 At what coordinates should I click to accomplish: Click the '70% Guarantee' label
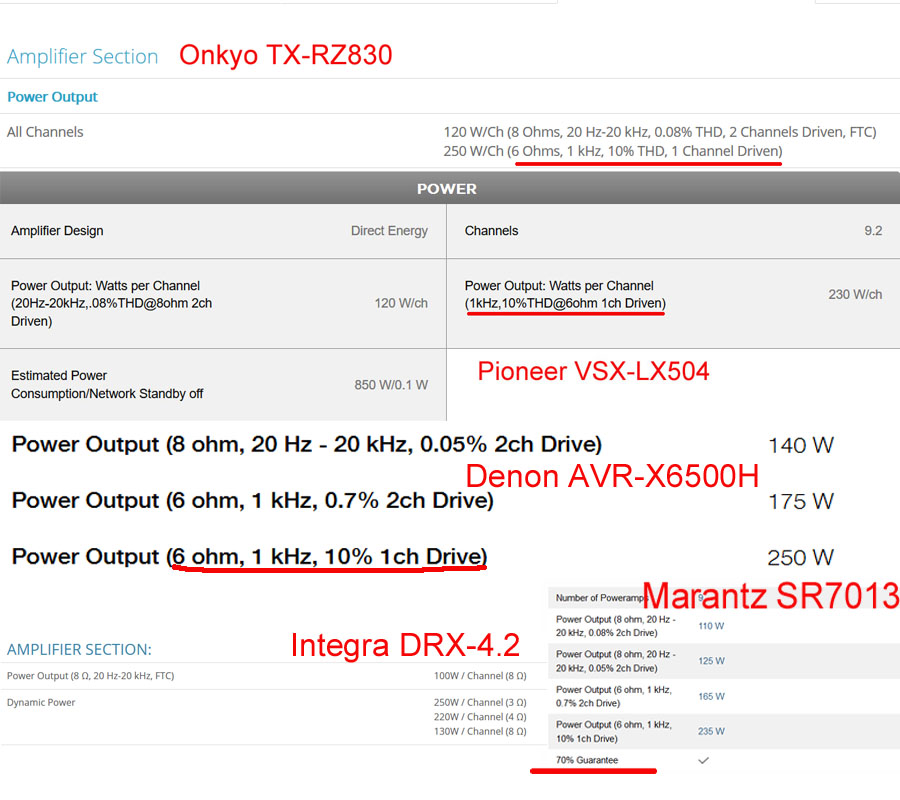tap(587, 760)
